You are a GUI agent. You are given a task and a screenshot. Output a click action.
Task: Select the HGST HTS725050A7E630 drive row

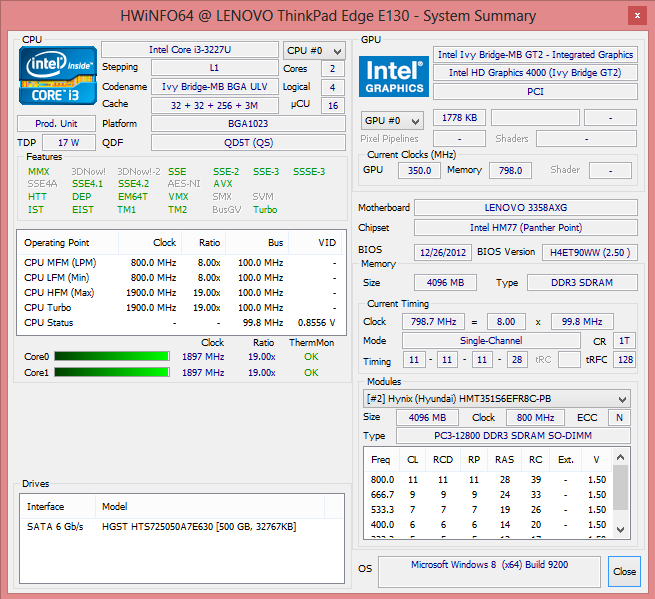182,527
